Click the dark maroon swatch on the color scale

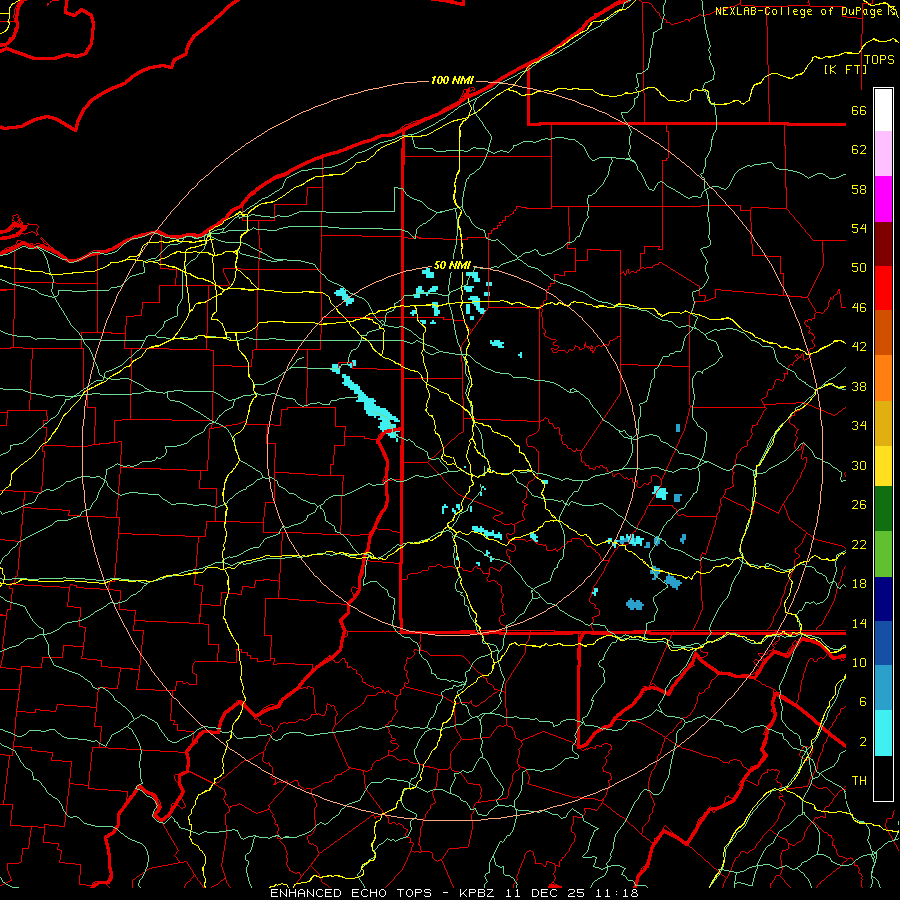tap(883, 244)
